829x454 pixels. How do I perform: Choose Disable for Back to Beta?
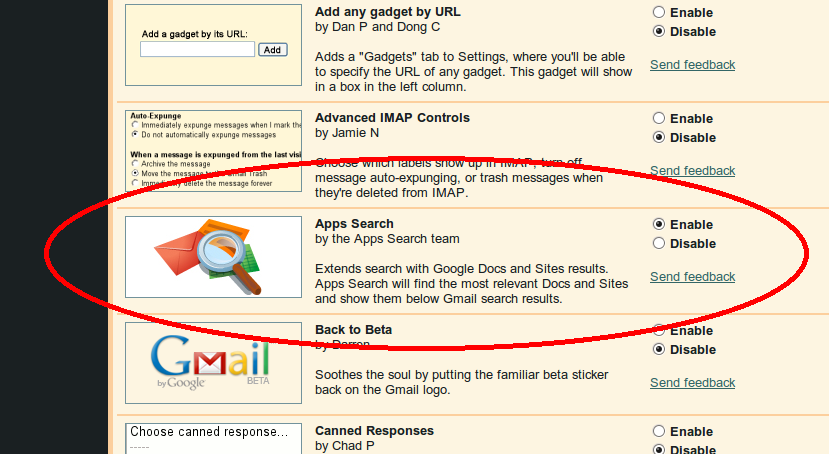[x=658, y=350]
